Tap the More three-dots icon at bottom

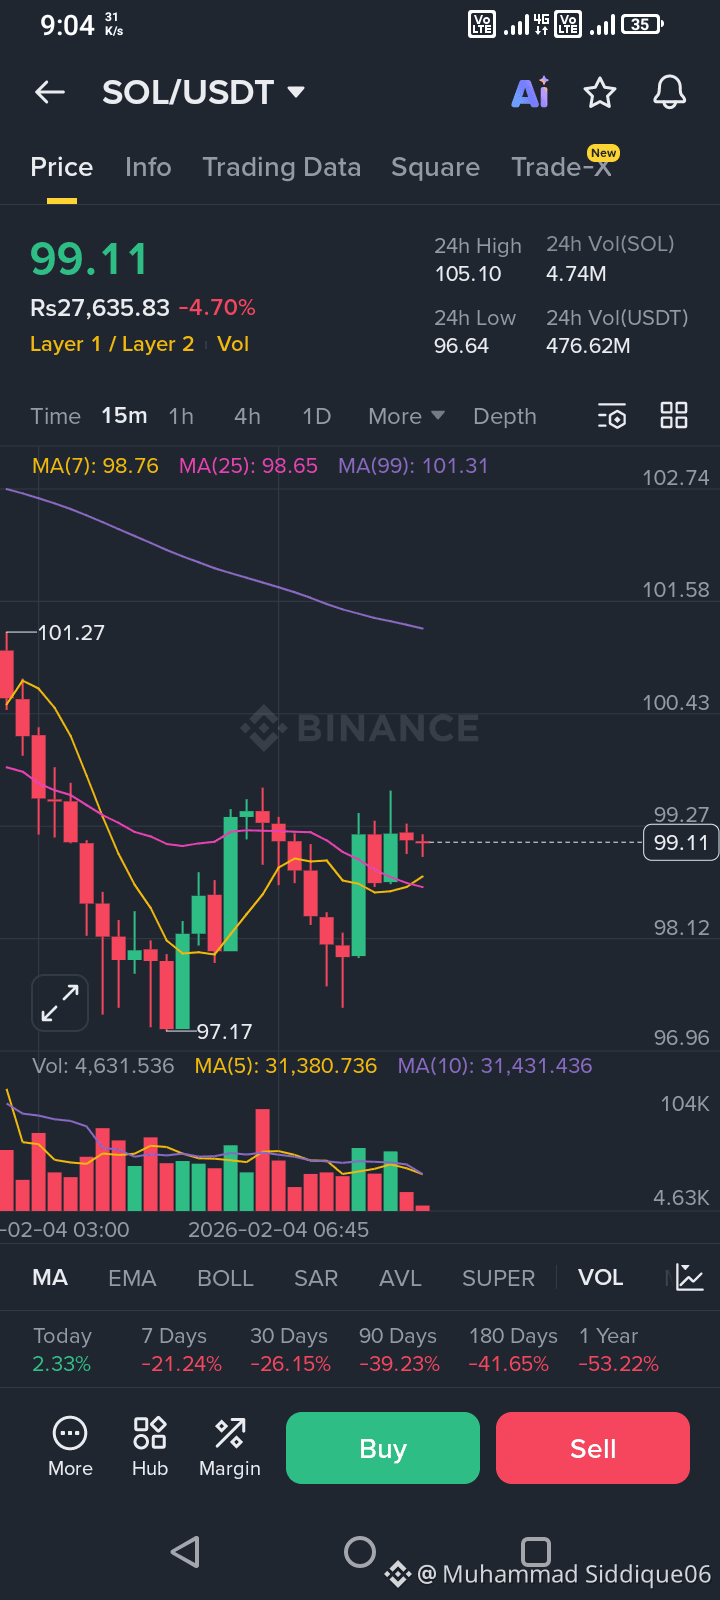pos(70,1447)
